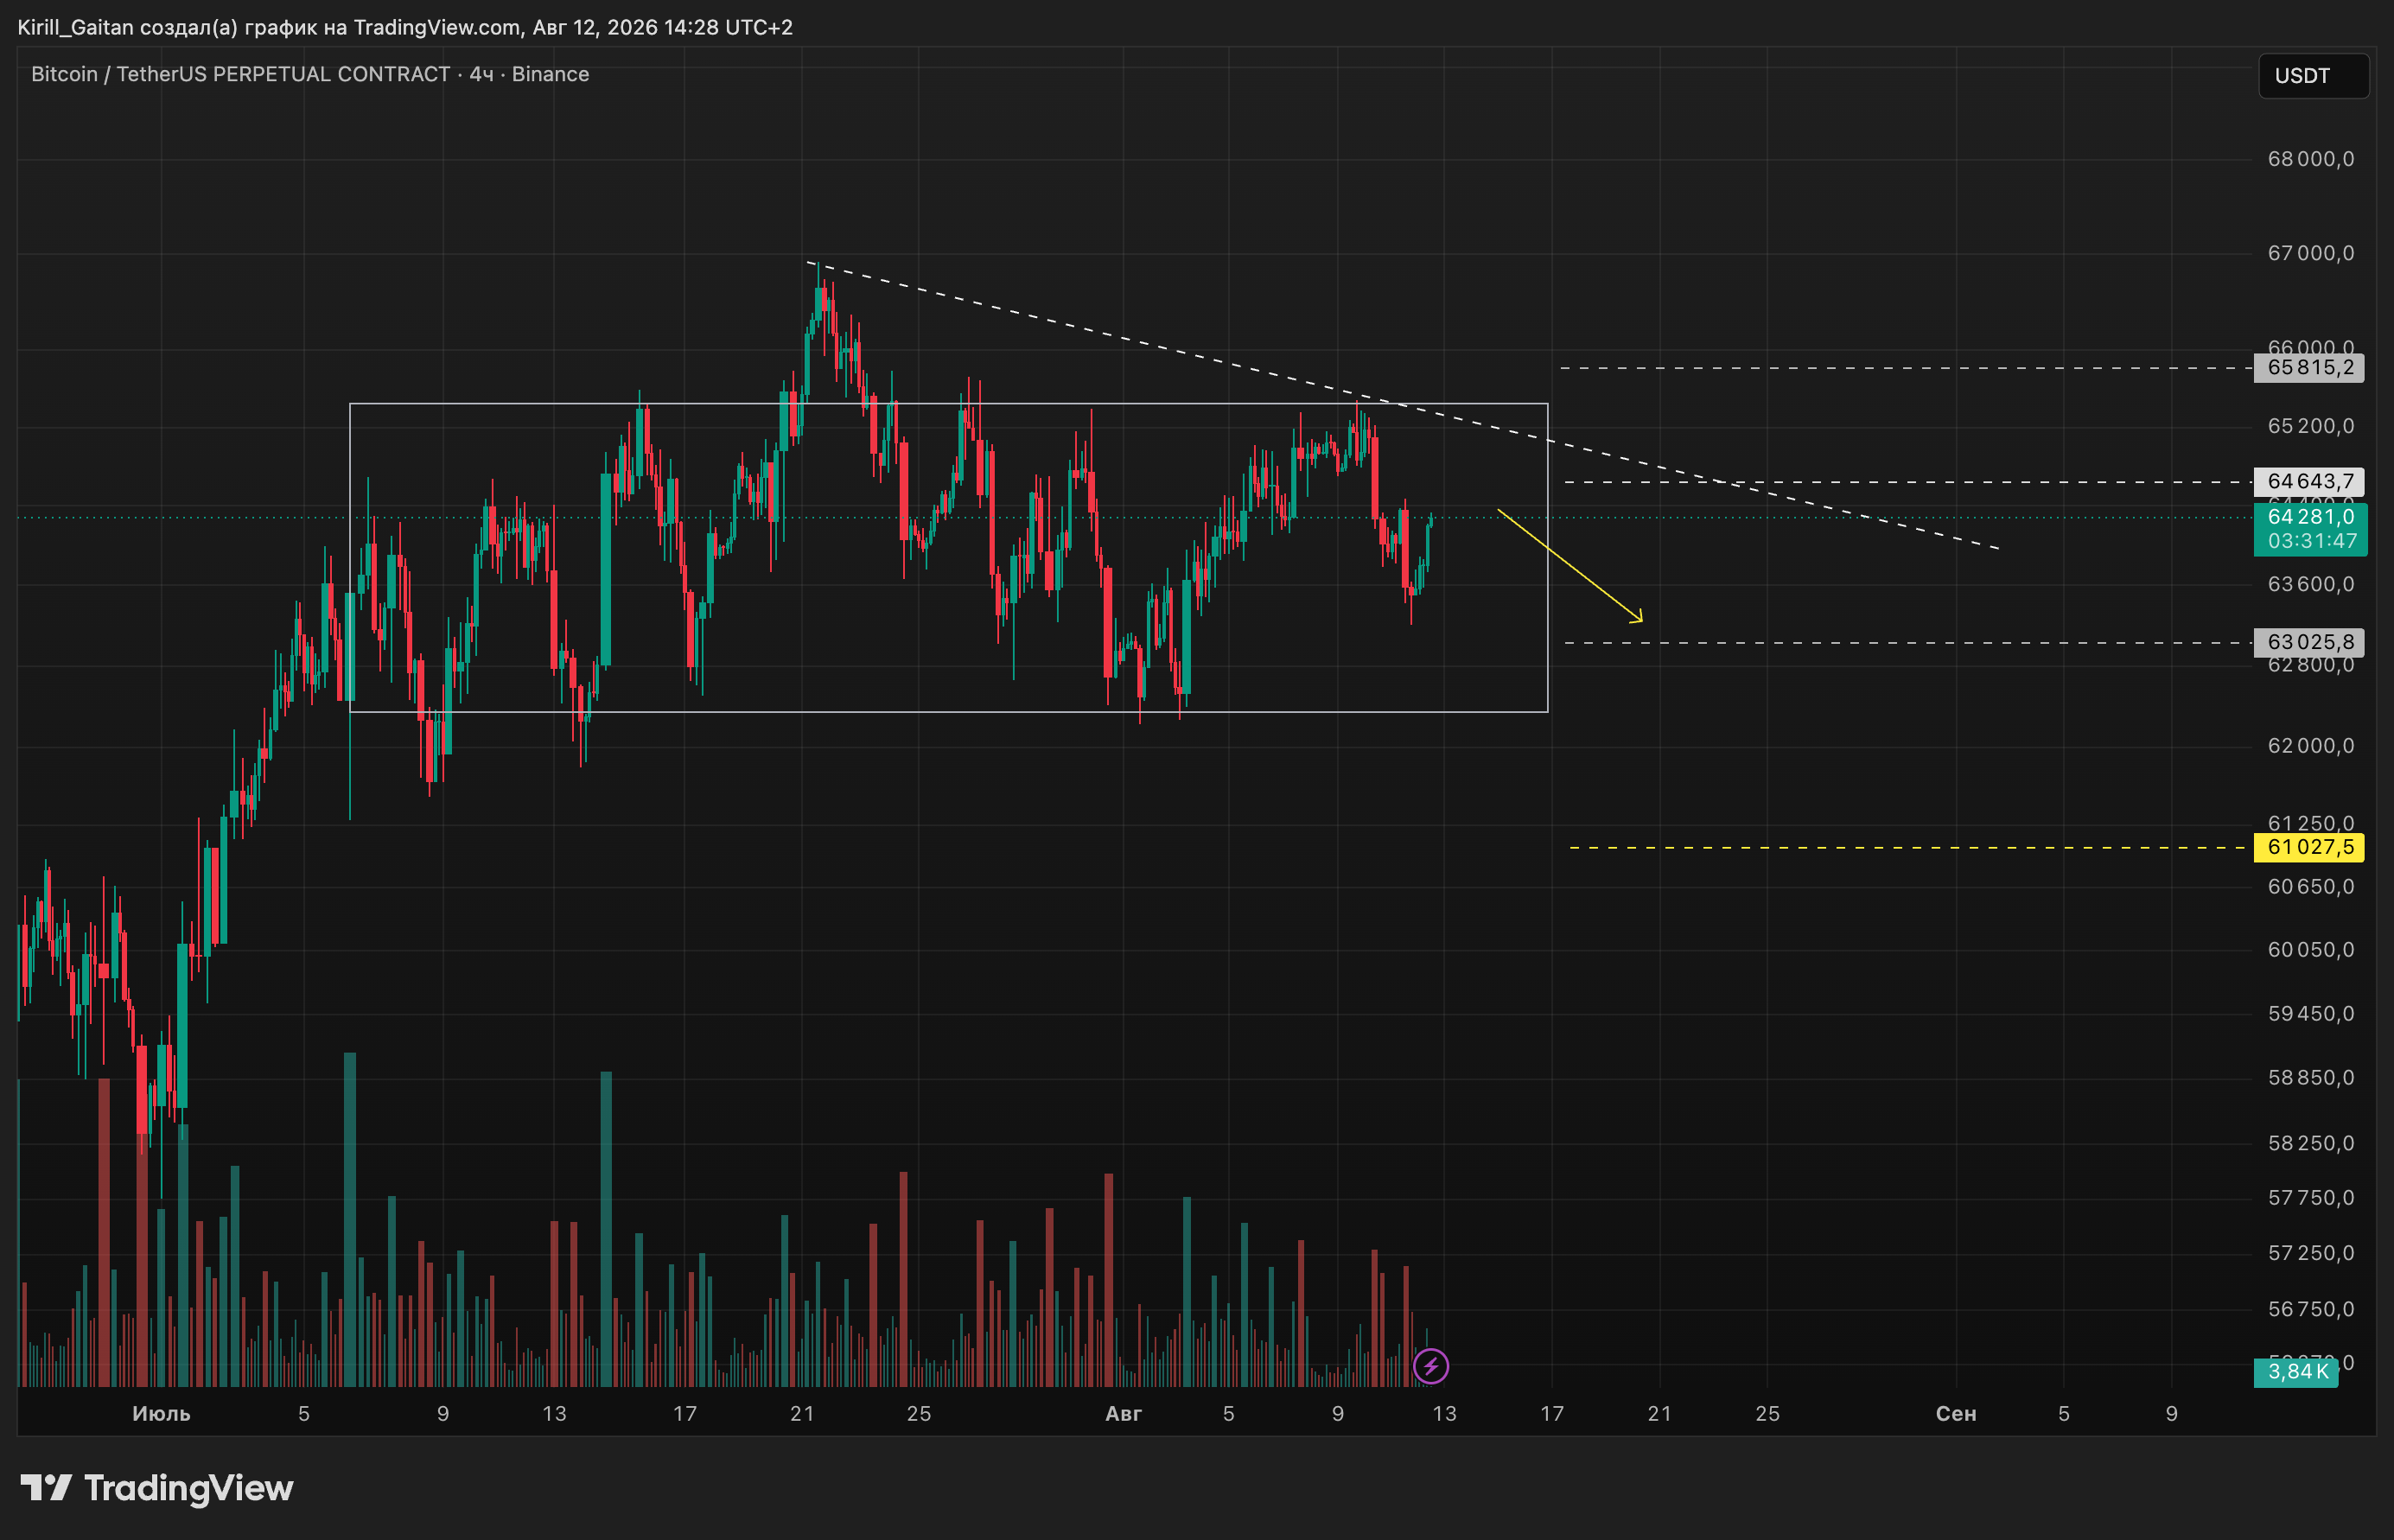Click the Авг label on time axis
The image size is (2394, 1540).
[x=1123, y=1414]
